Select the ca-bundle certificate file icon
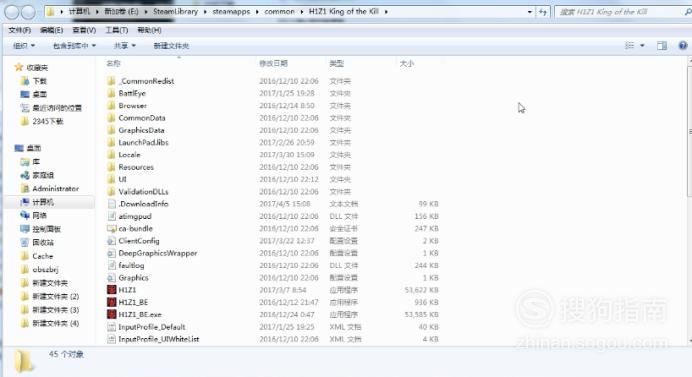692x377 pixels. (x=112, y=228)
